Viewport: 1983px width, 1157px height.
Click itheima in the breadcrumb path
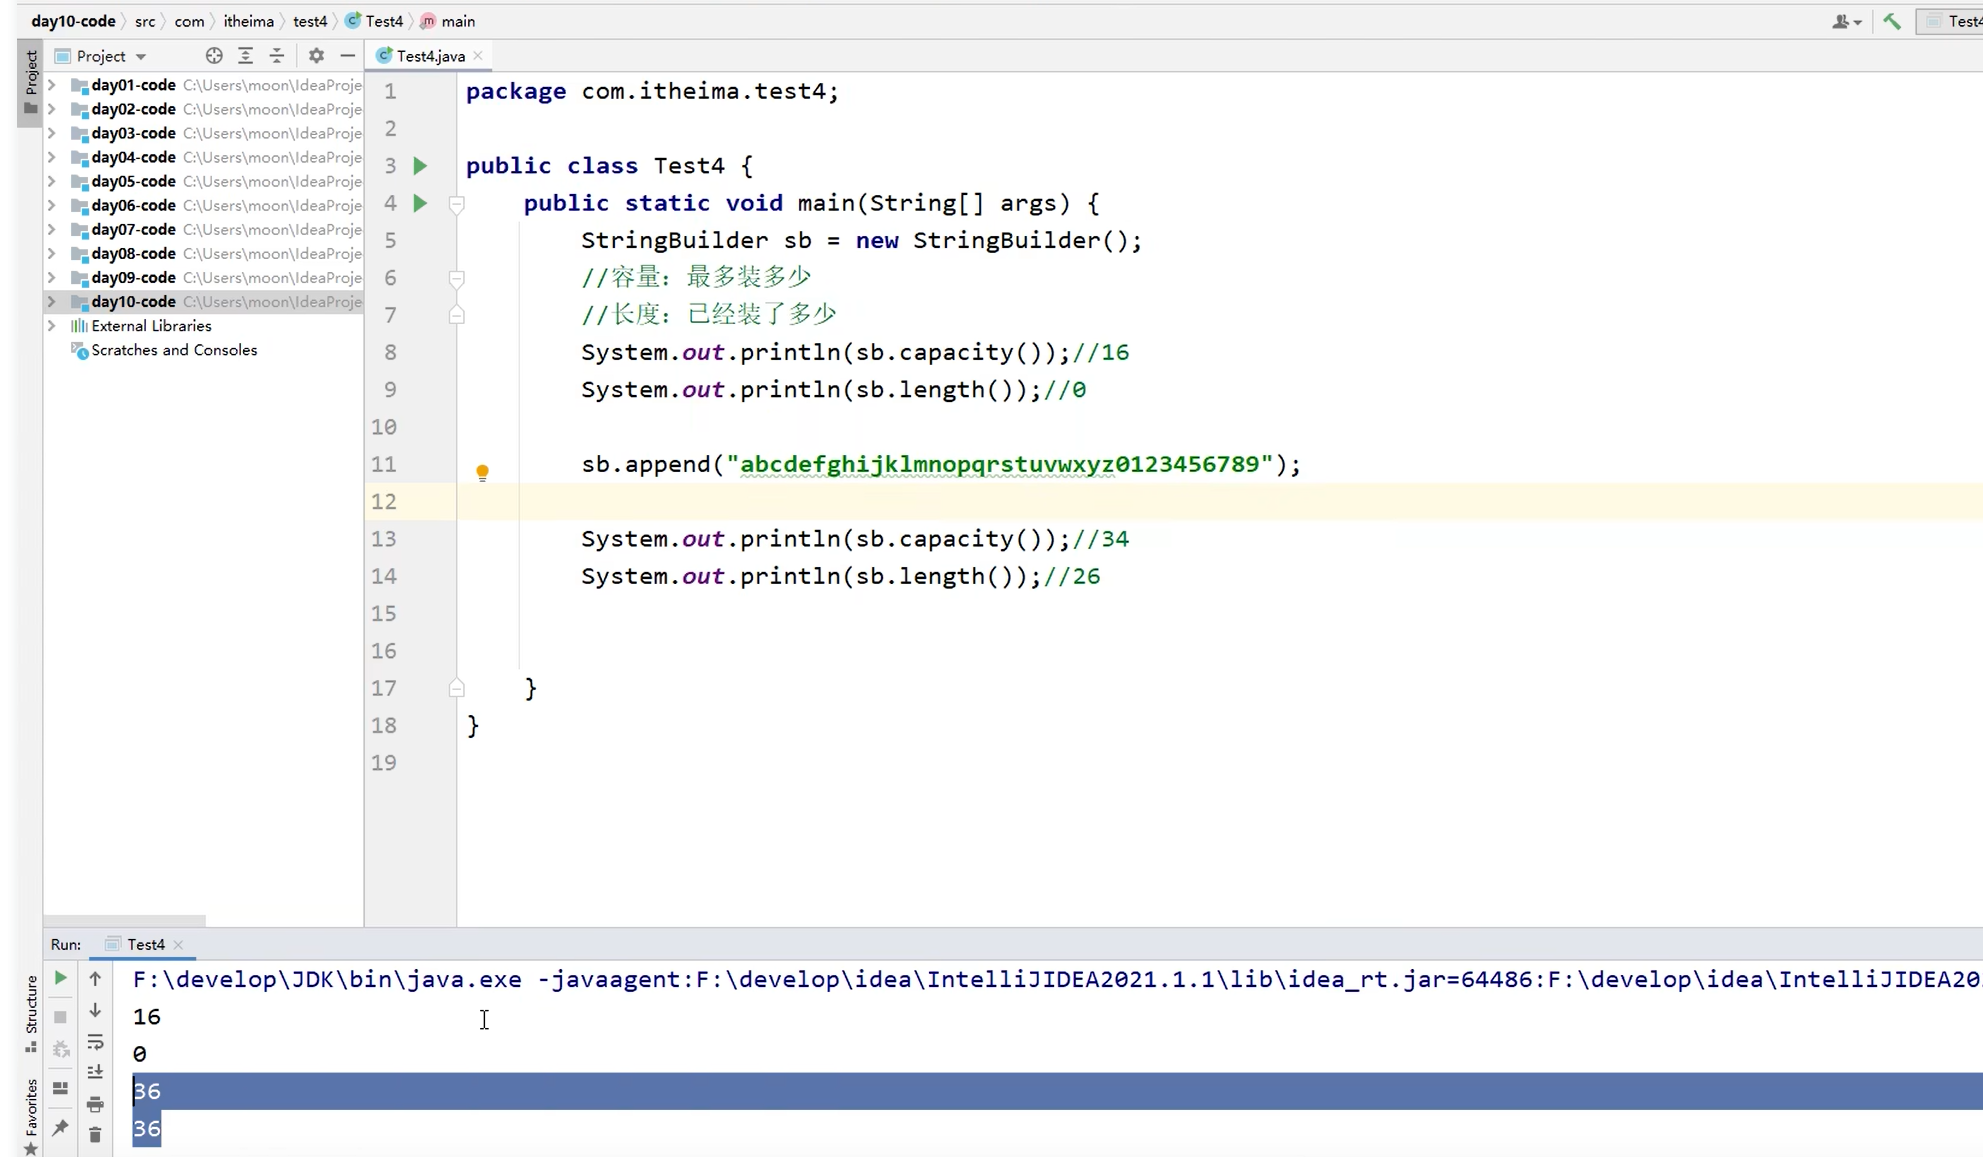tap(248, 21)
